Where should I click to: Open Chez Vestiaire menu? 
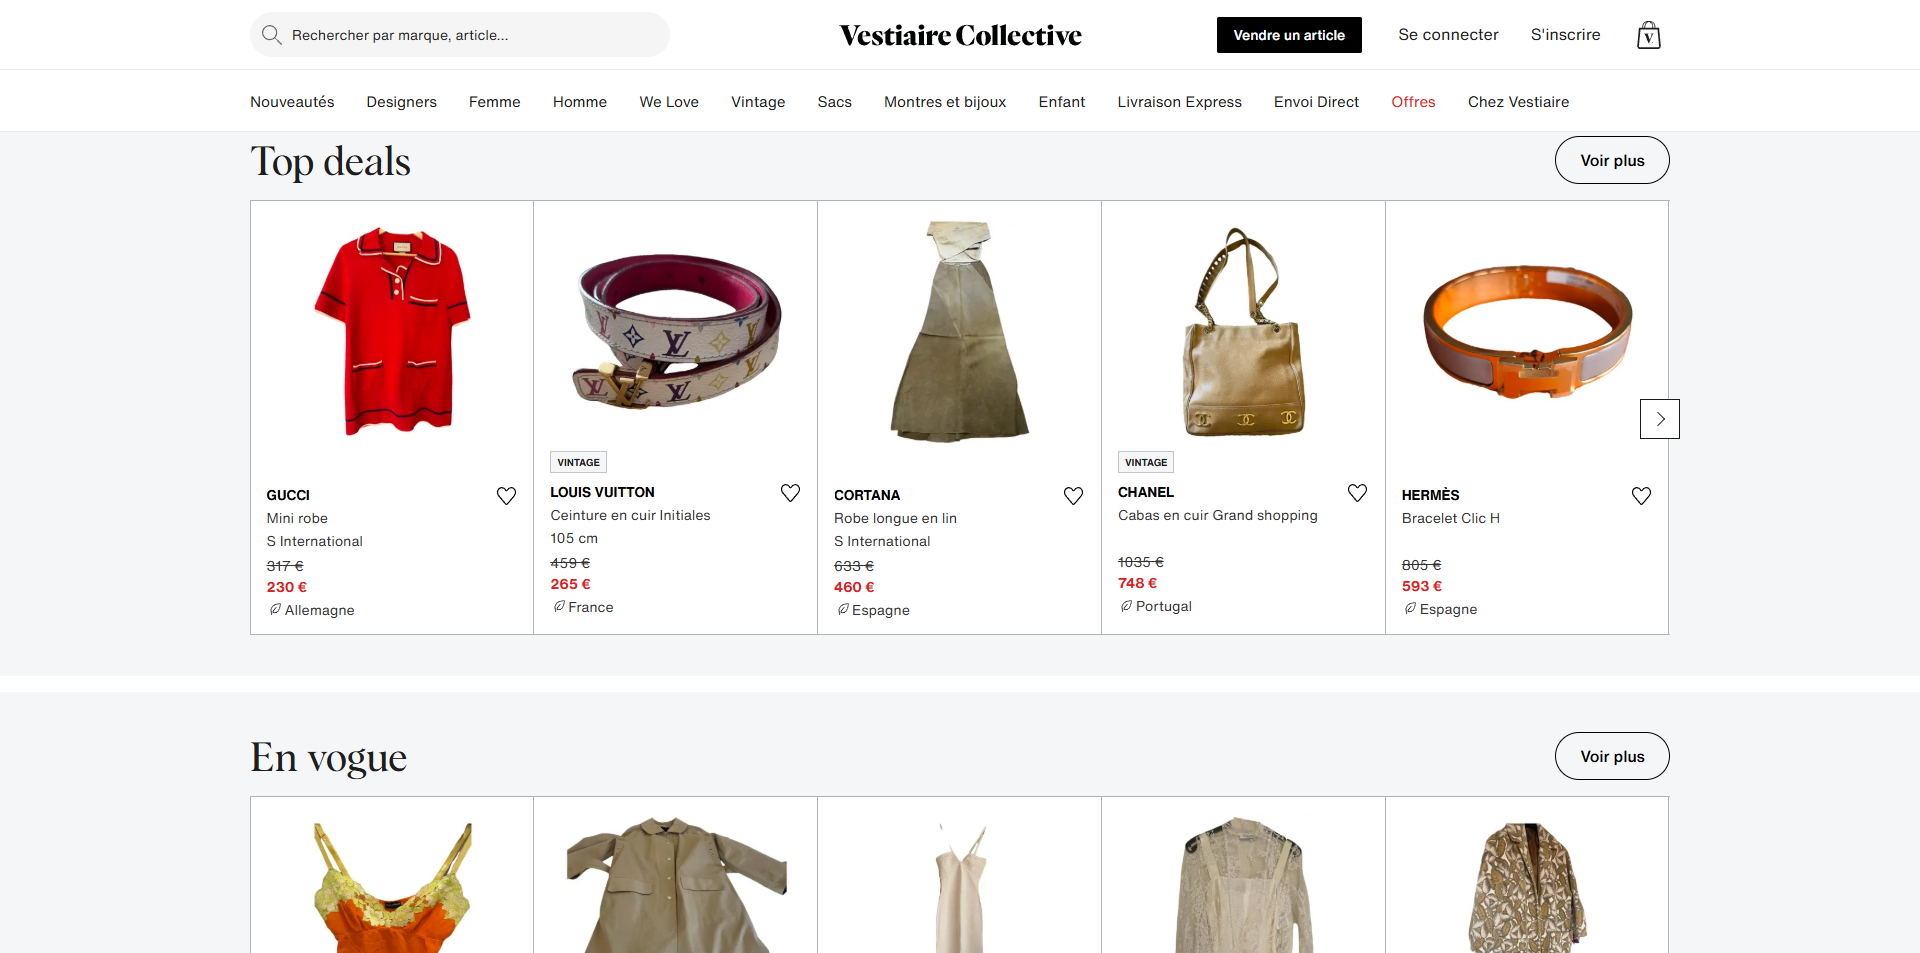pyautogui.click(x=1518, y=102)
